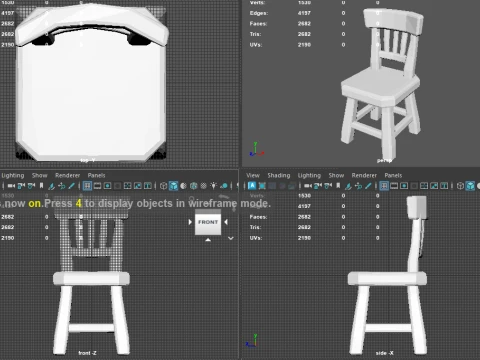Viewport: 480px width, 360px height.
Task: Click Textured checker sphere in front view toolbar
Action: [x=203, y=186]
